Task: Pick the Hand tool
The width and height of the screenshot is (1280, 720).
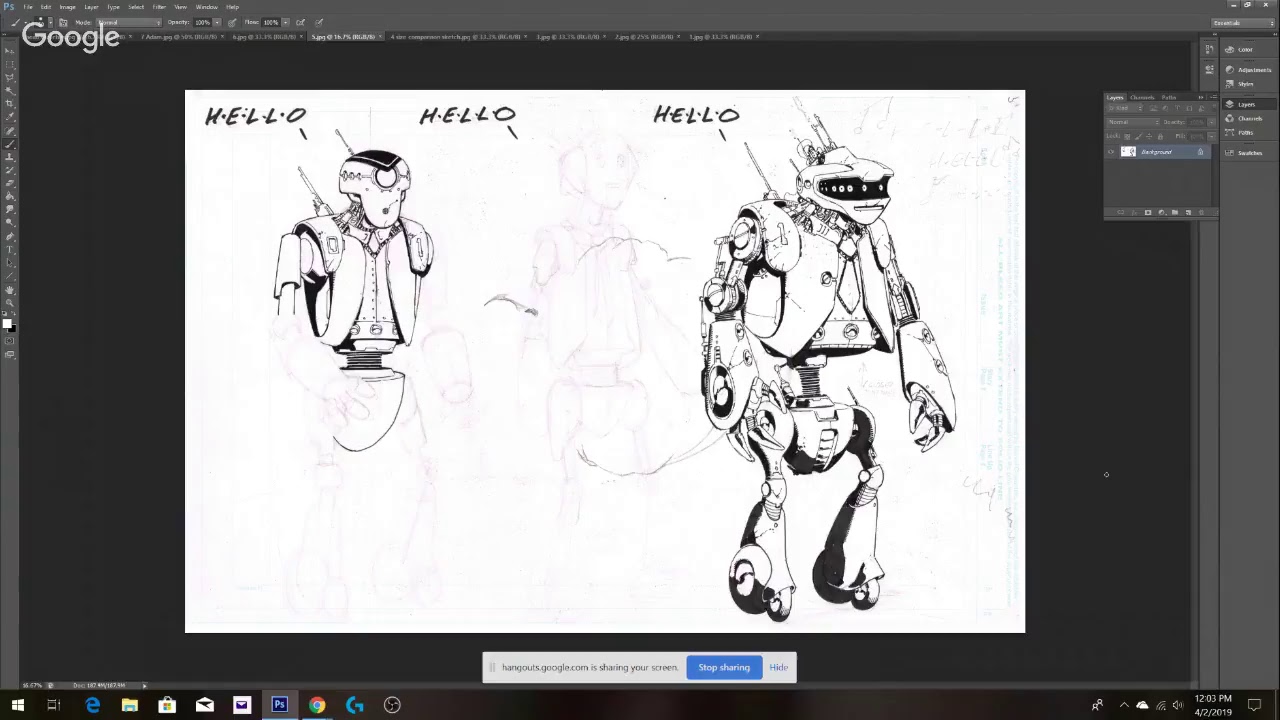Action: click(10, 290)
